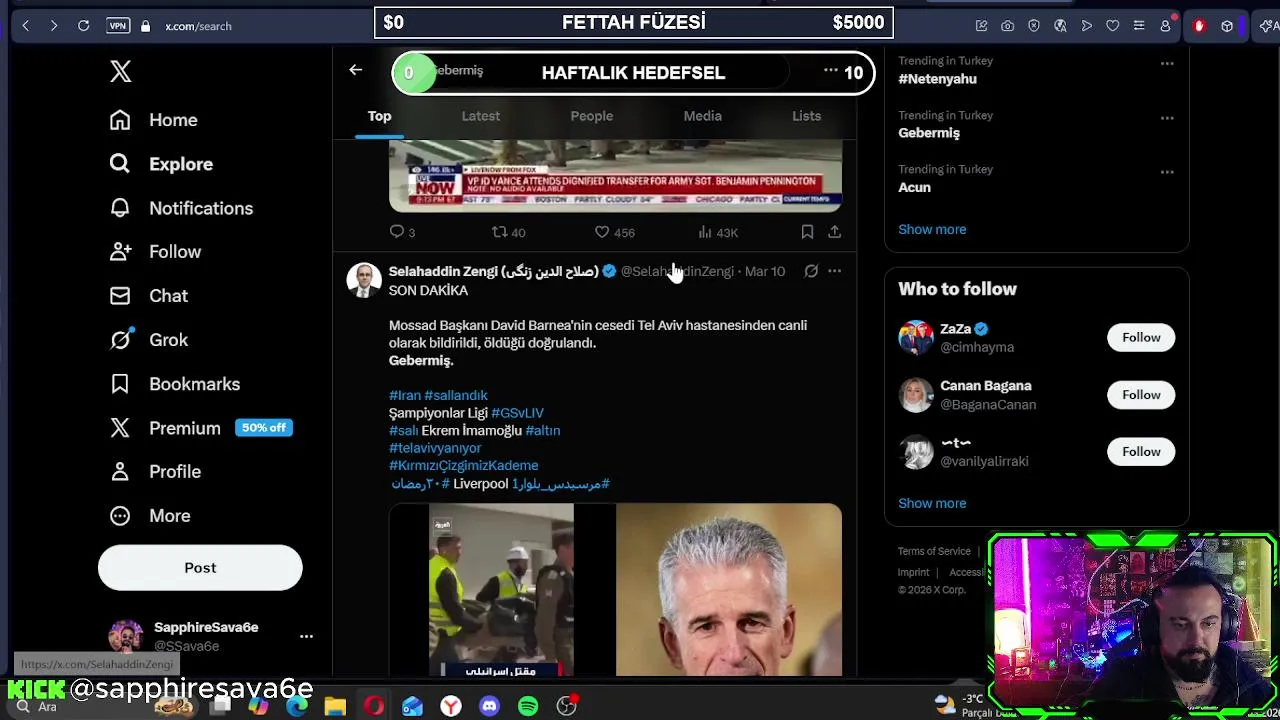The width and height of the screenshot is (1280, 720).
Task: Click the Grok explain icon on Zengi's post
Action: (811, 271)
